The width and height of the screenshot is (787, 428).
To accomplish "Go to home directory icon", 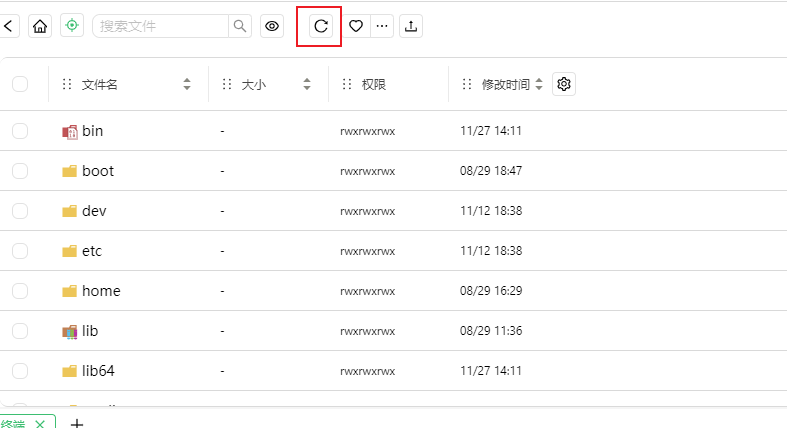I will 40,27.
